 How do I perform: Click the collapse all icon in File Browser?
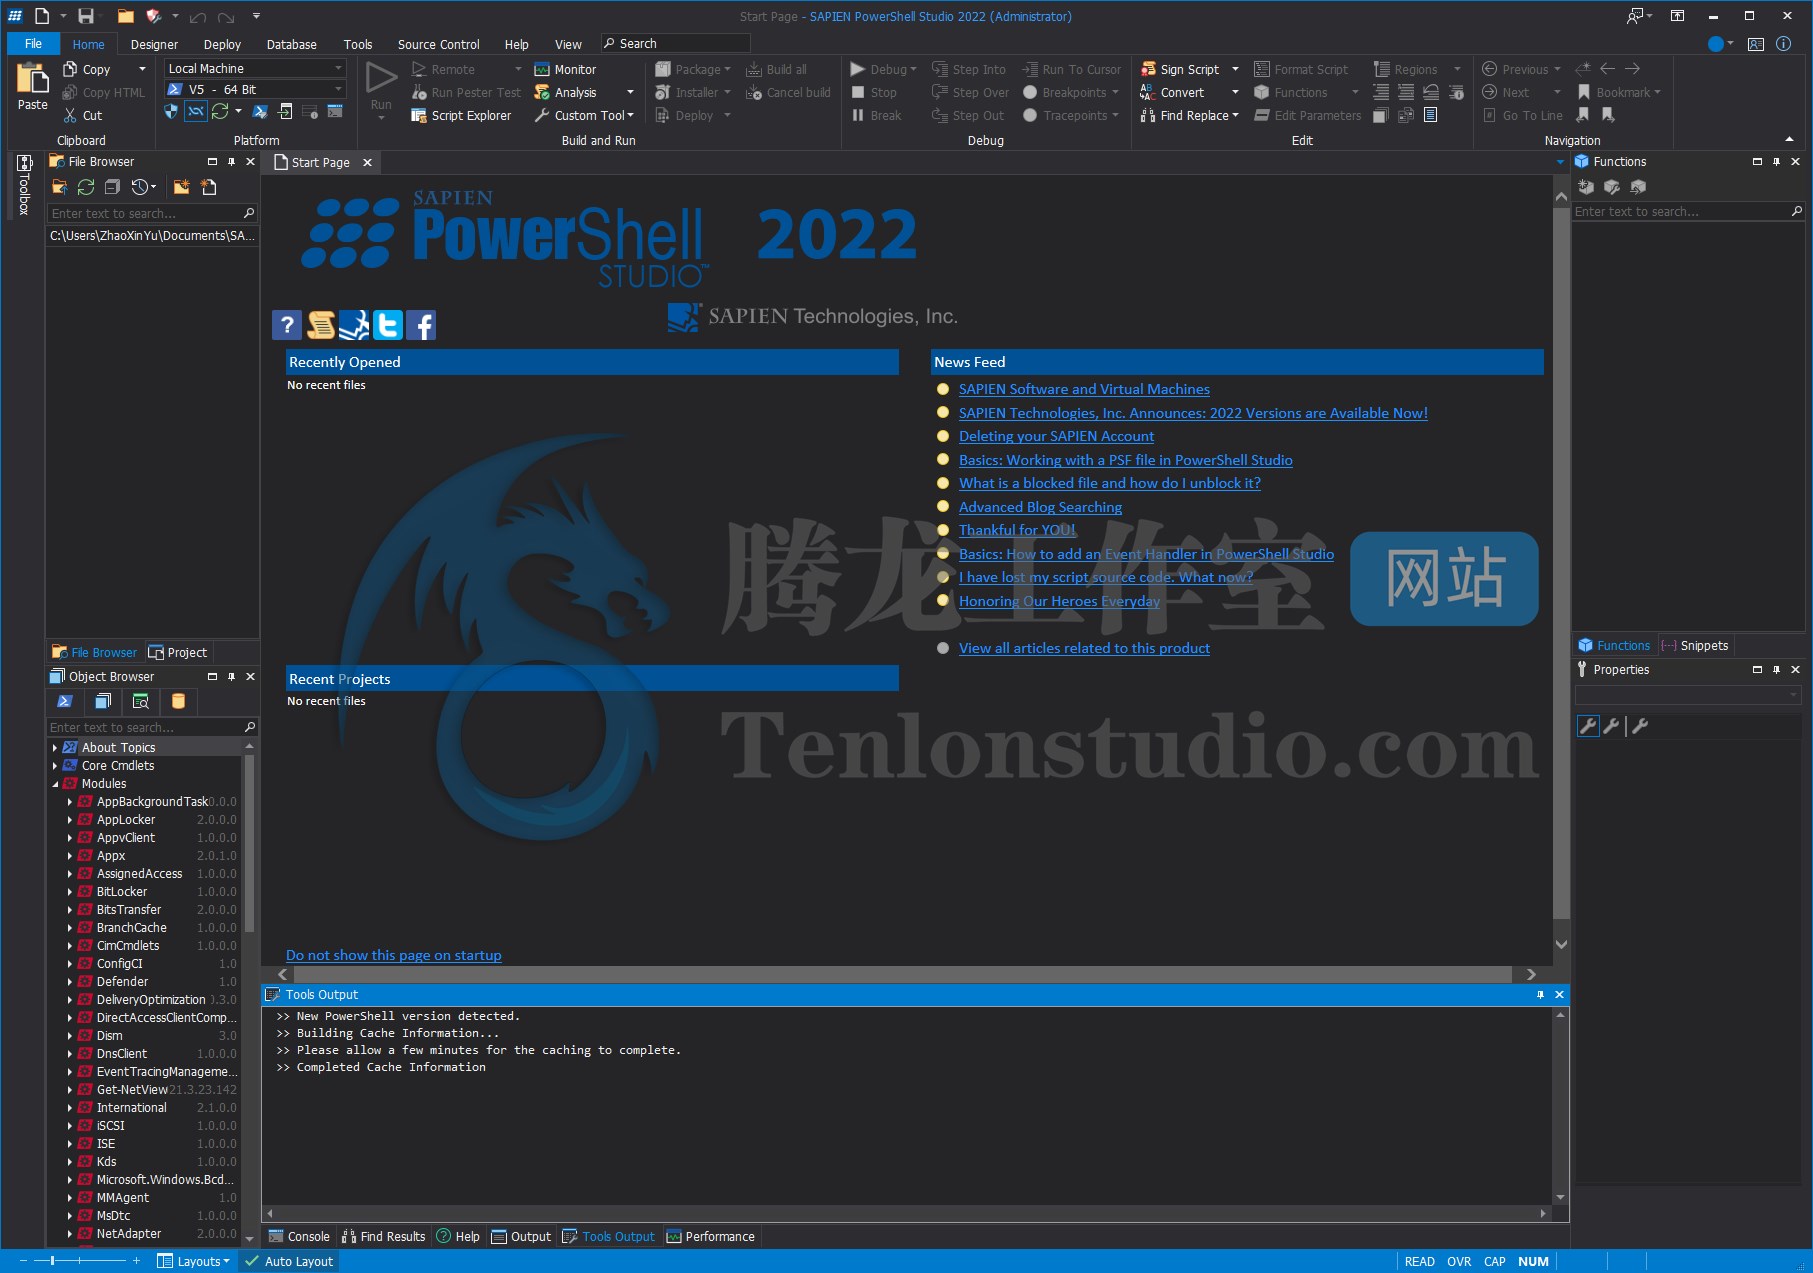pos(112,187)
